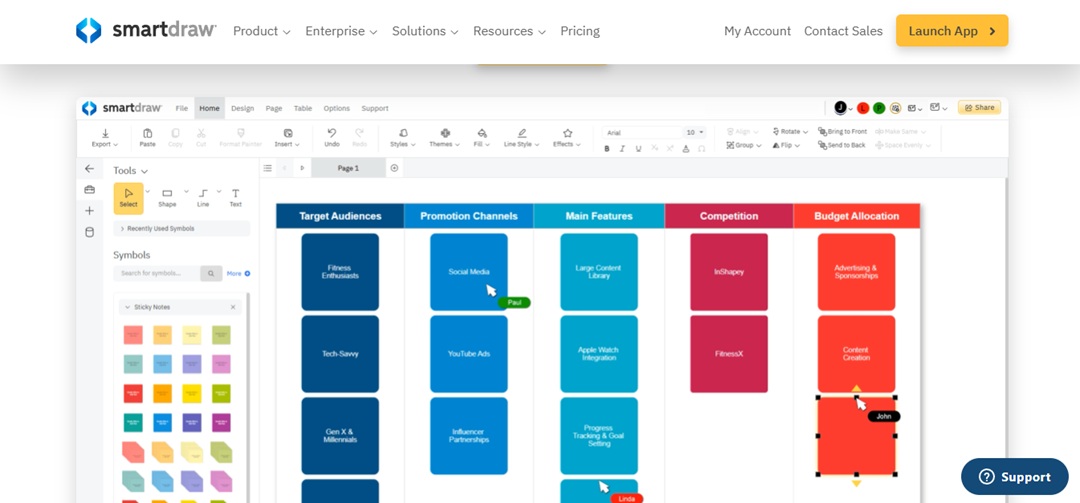Open the Flip dropdown
Image resolution: width=1080 pixels, height=503 pixels.
point(786,145)
